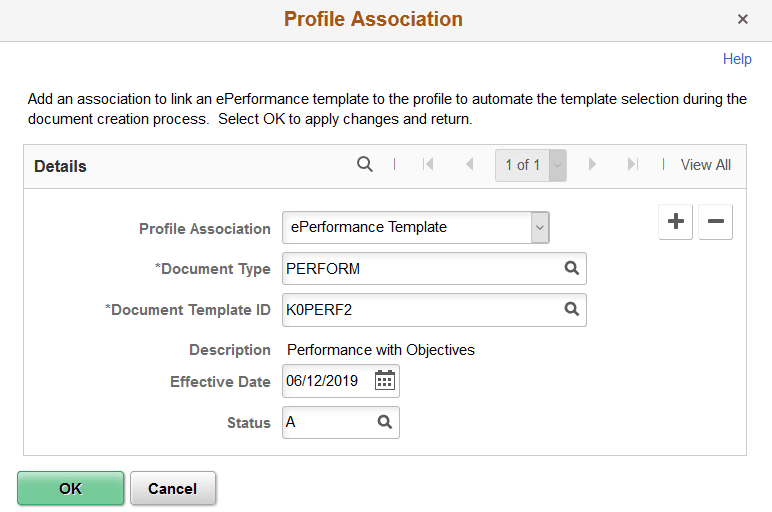This screenshot has height=512, width=772.
Task: Open Document Type lookup magnifier
Action: [572, 269]
